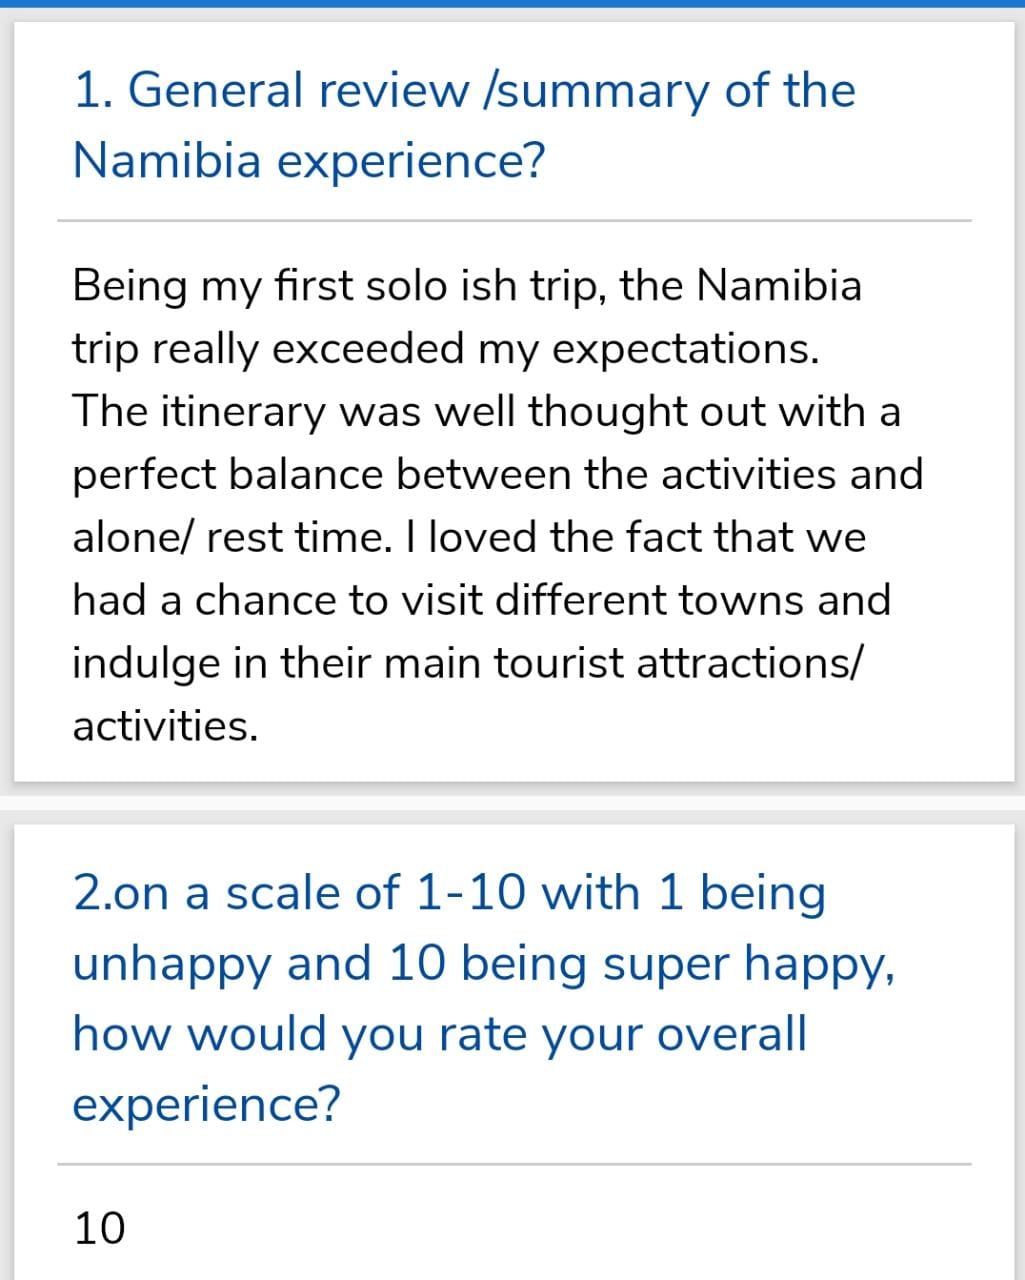Select the question 2 heading line '2.on a scale of 1-10'

tap(450, 893)
